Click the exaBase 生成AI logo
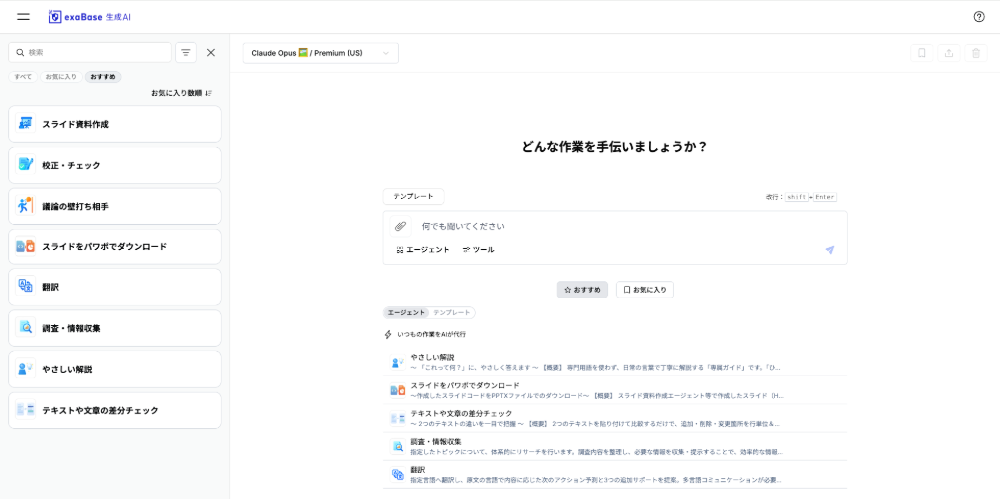Image resolution: width=1000 pixels, height=499 pixels. coord(90,17)
